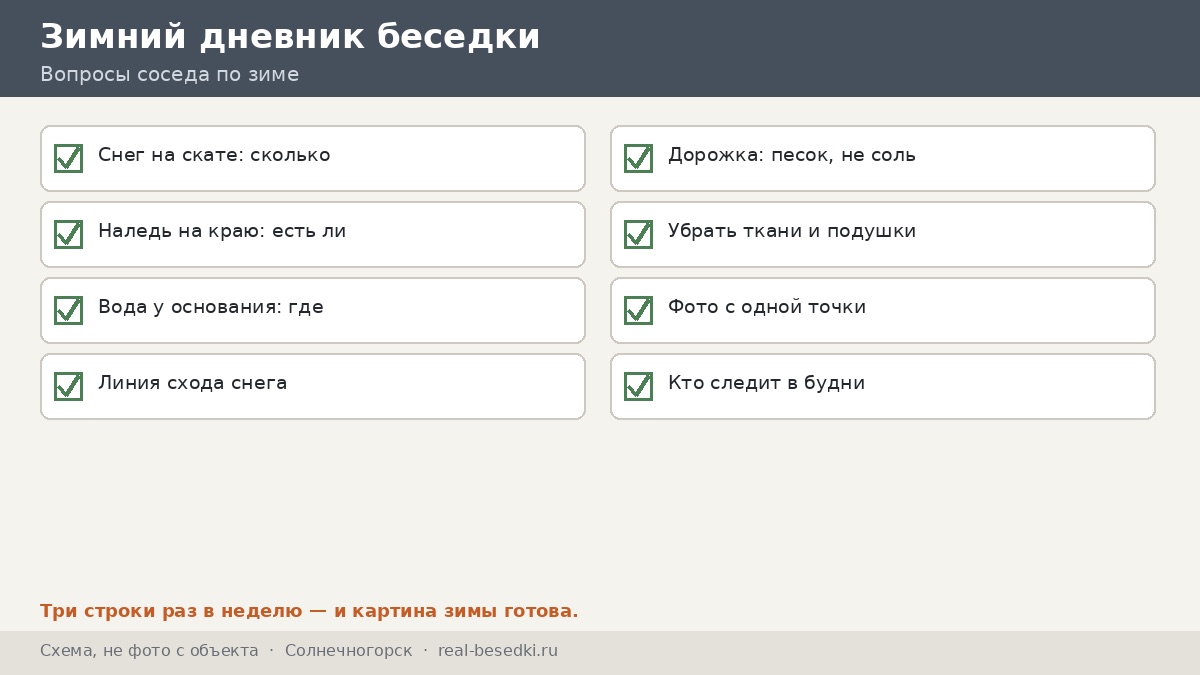Select the text Убрать ткани и подушки
Image resolution: width=1200 pixels, height=675 pixels.
click(x=792, y=231)
